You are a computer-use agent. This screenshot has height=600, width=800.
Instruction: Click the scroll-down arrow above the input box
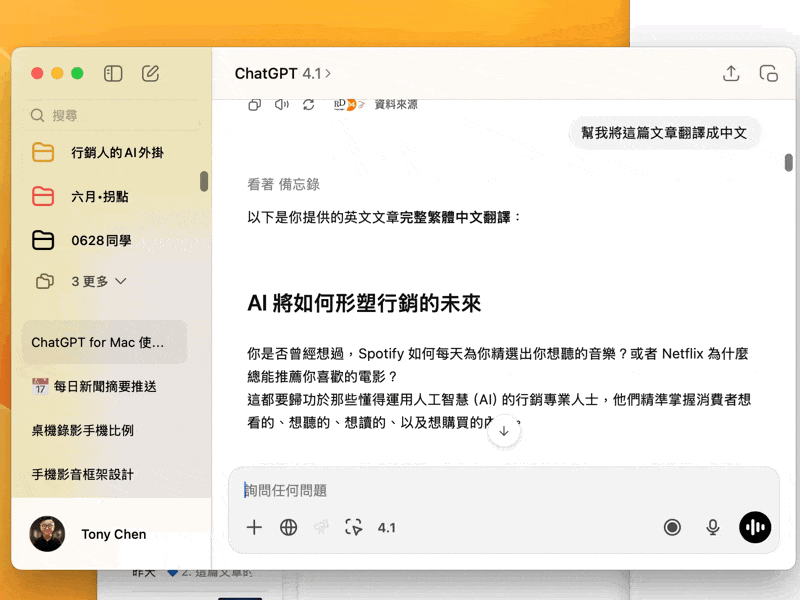(x=504, y=431)
